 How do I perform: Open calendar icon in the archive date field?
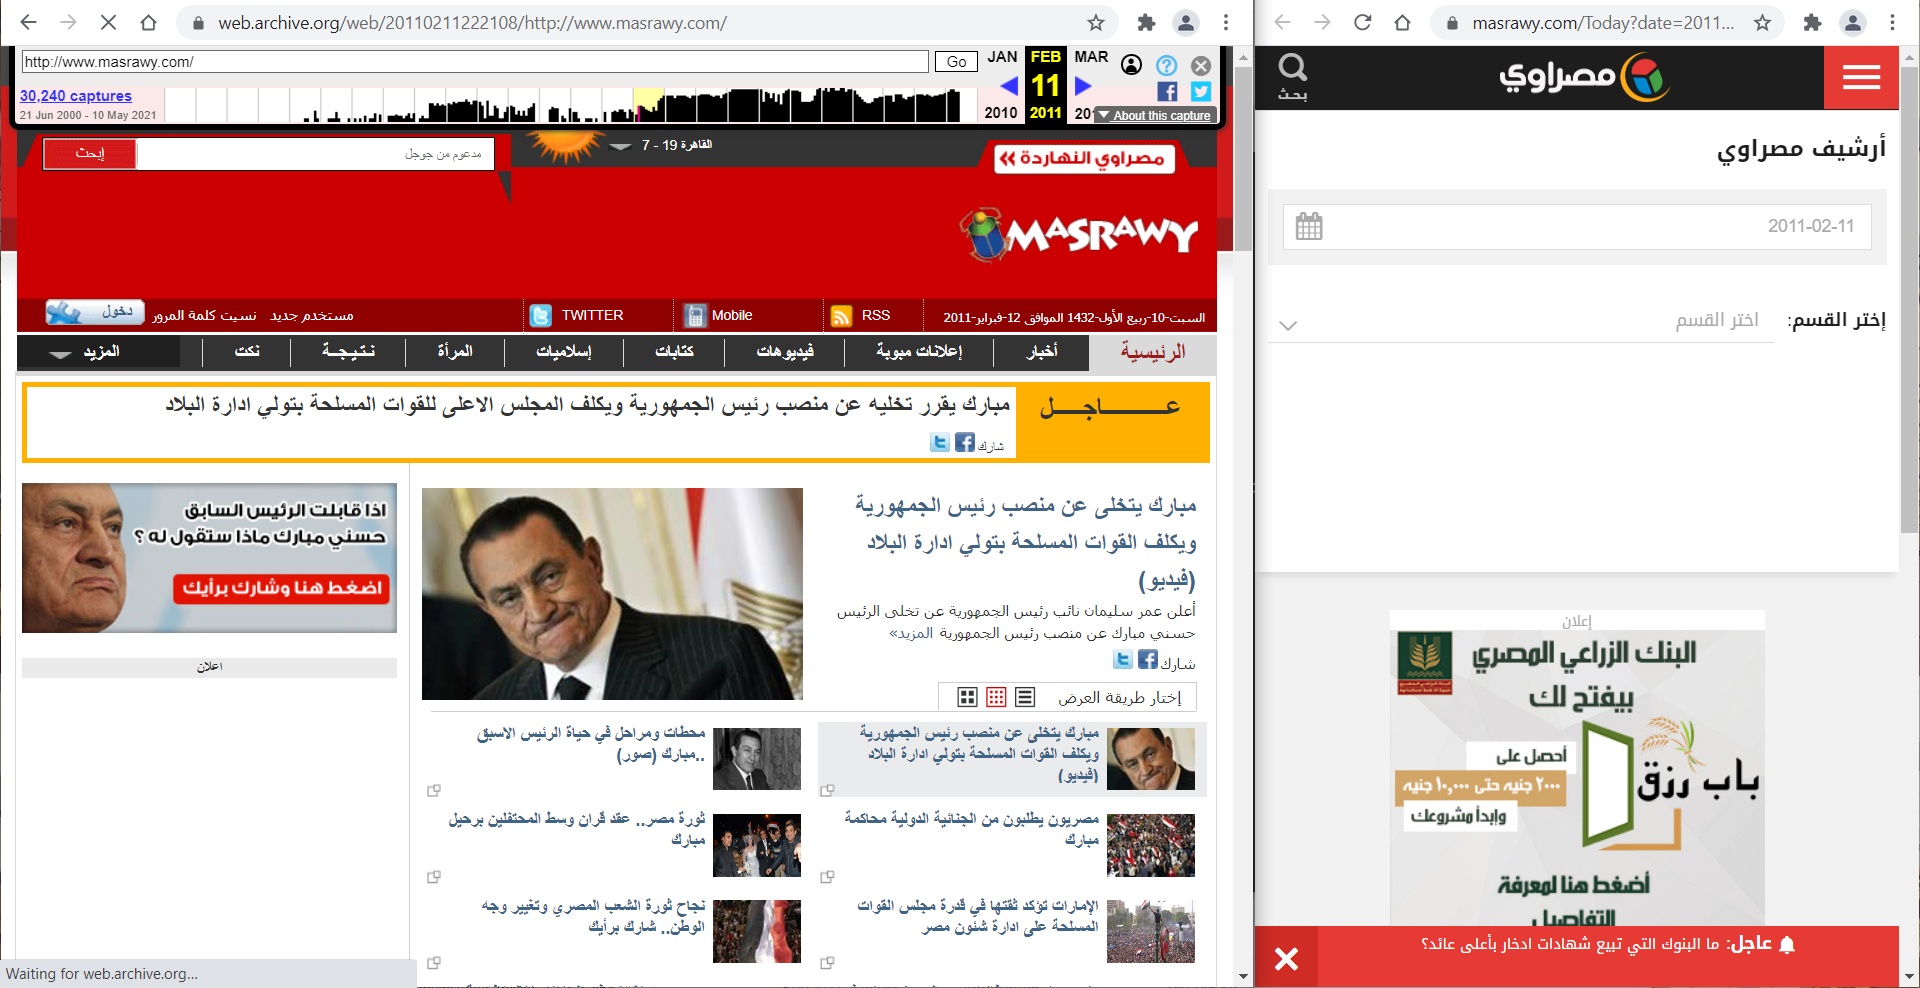(x=1309, y=226)
